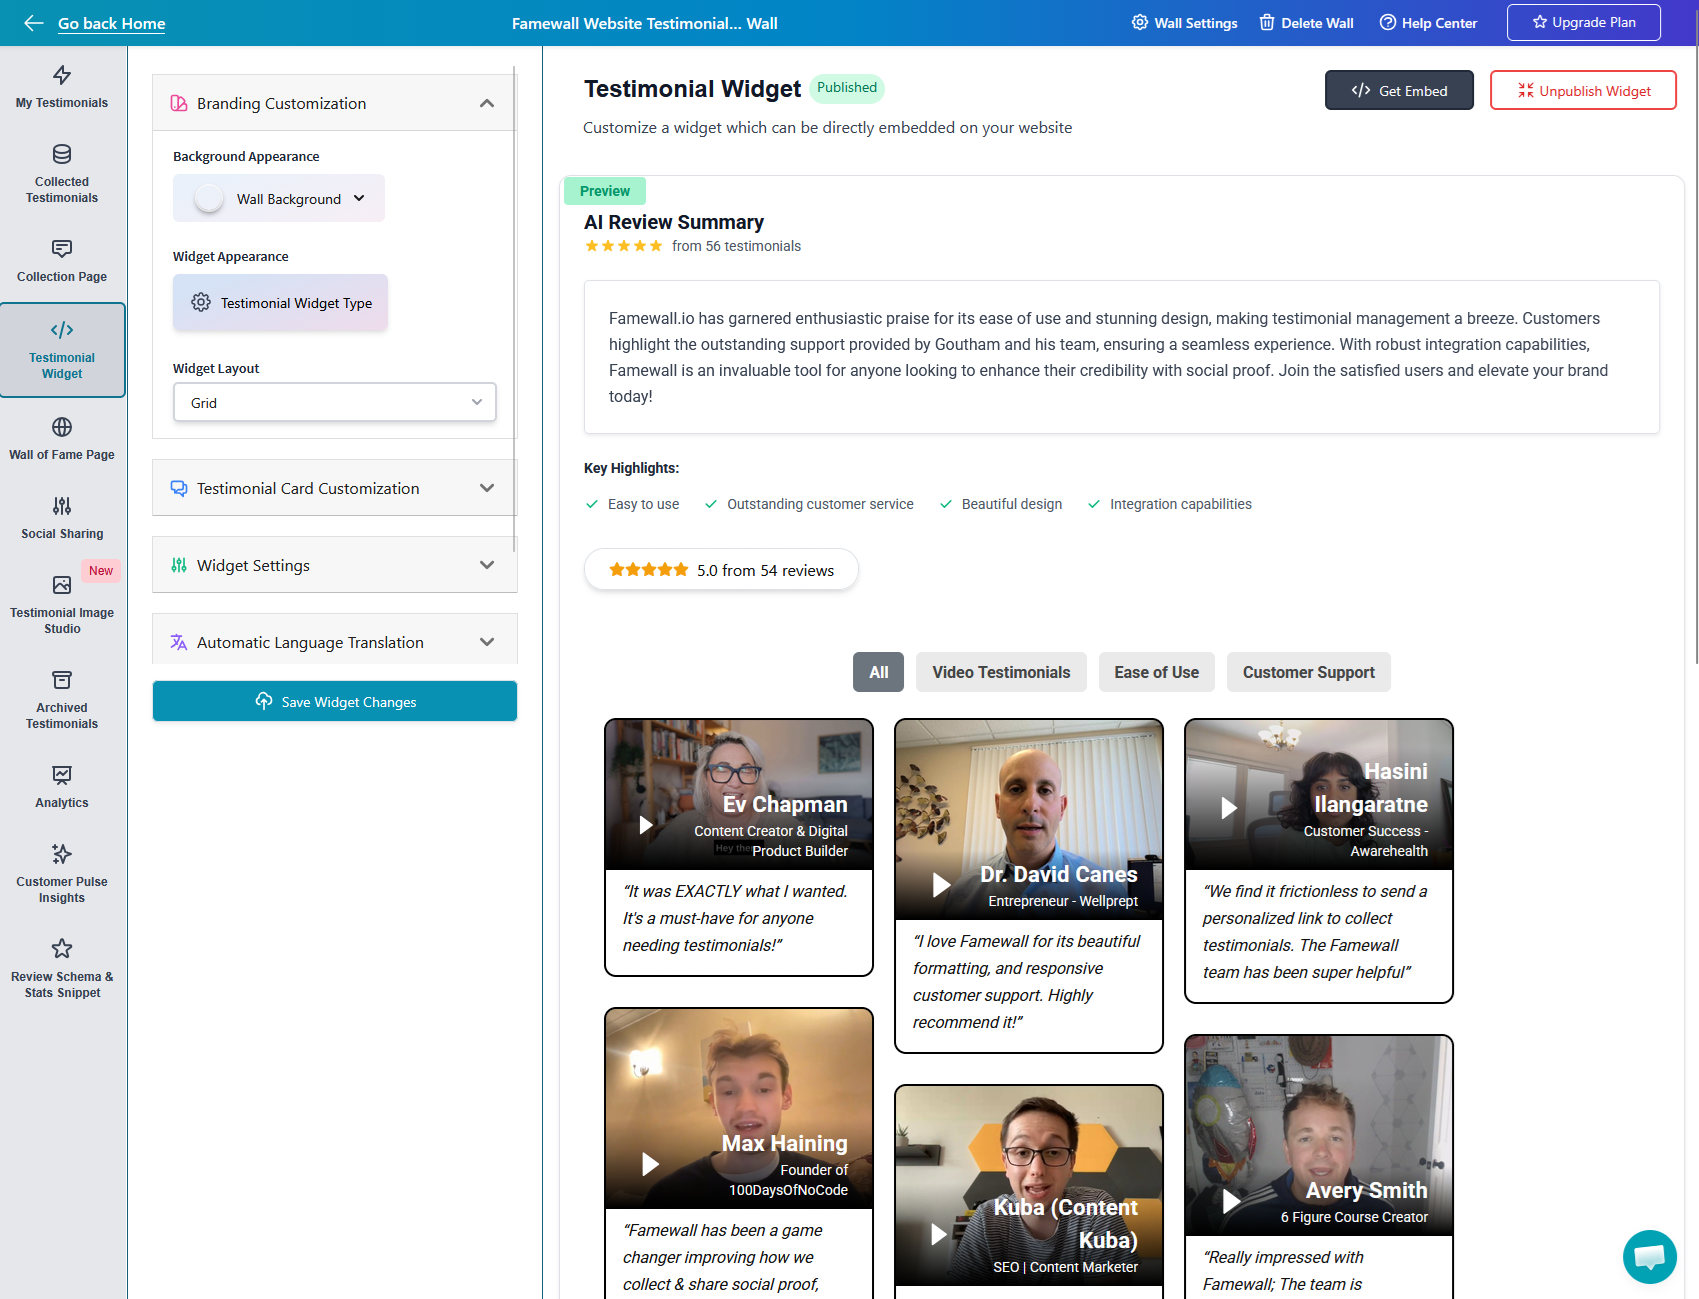Screen dimensions: 1699x1299
Task: Collapse Branding Customization section chevron
Action: click(x=487, y=103)
